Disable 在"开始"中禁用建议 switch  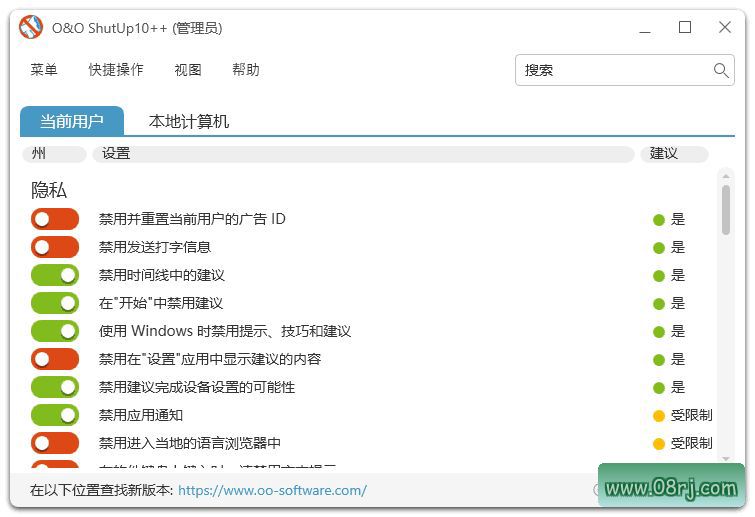pos(55,303)
